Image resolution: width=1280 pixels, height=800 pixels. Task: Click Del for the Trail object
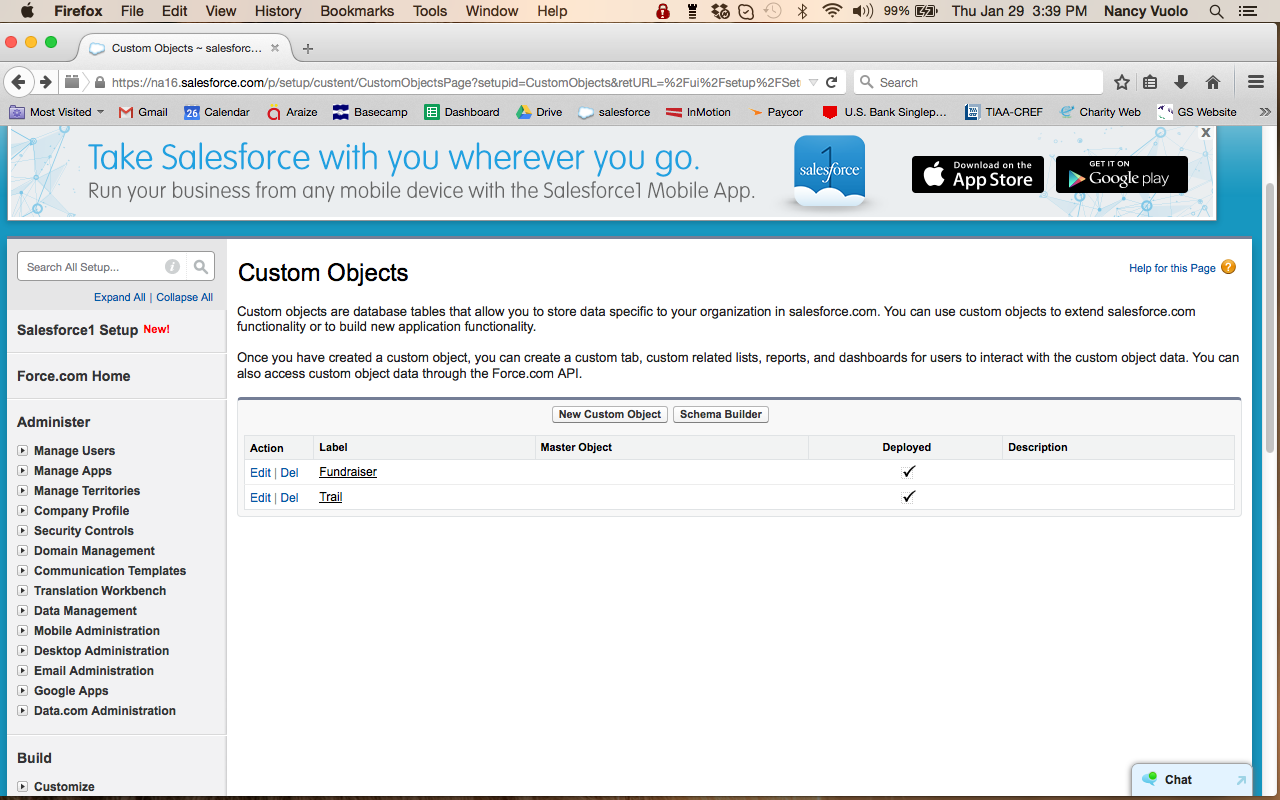[289, 497]
